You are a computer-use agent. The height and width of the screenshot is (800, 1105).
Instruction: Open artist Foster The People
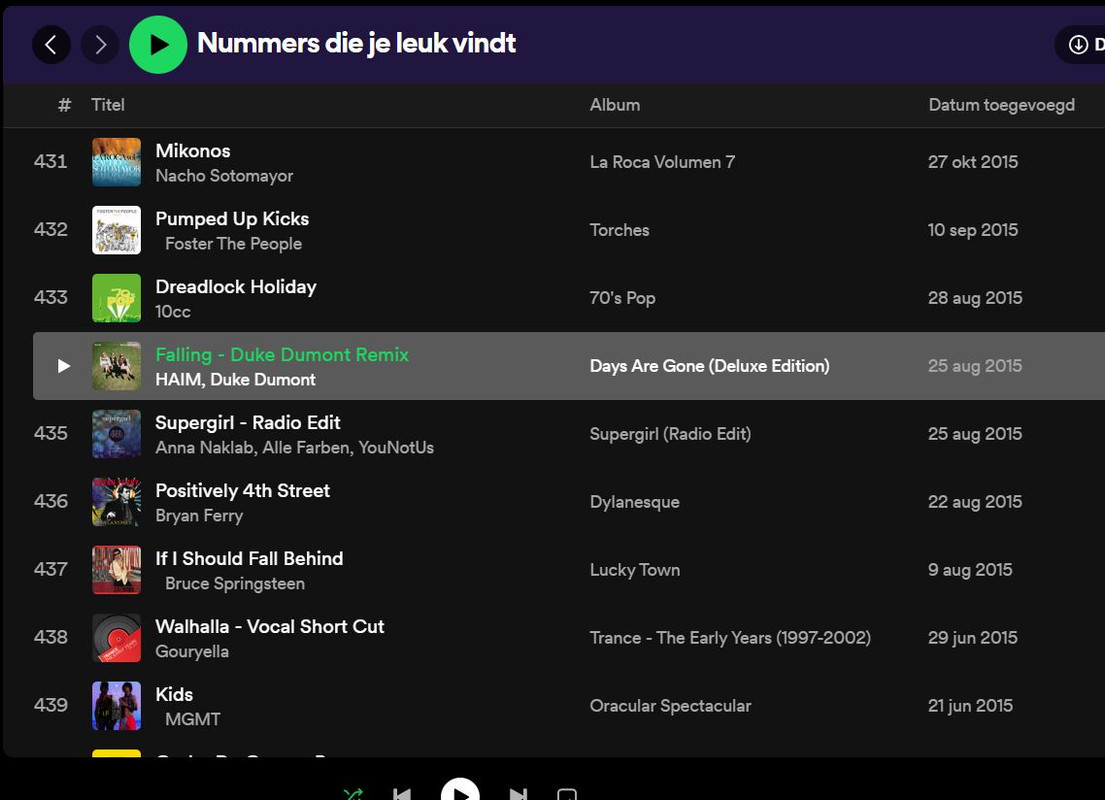(233, 244)
